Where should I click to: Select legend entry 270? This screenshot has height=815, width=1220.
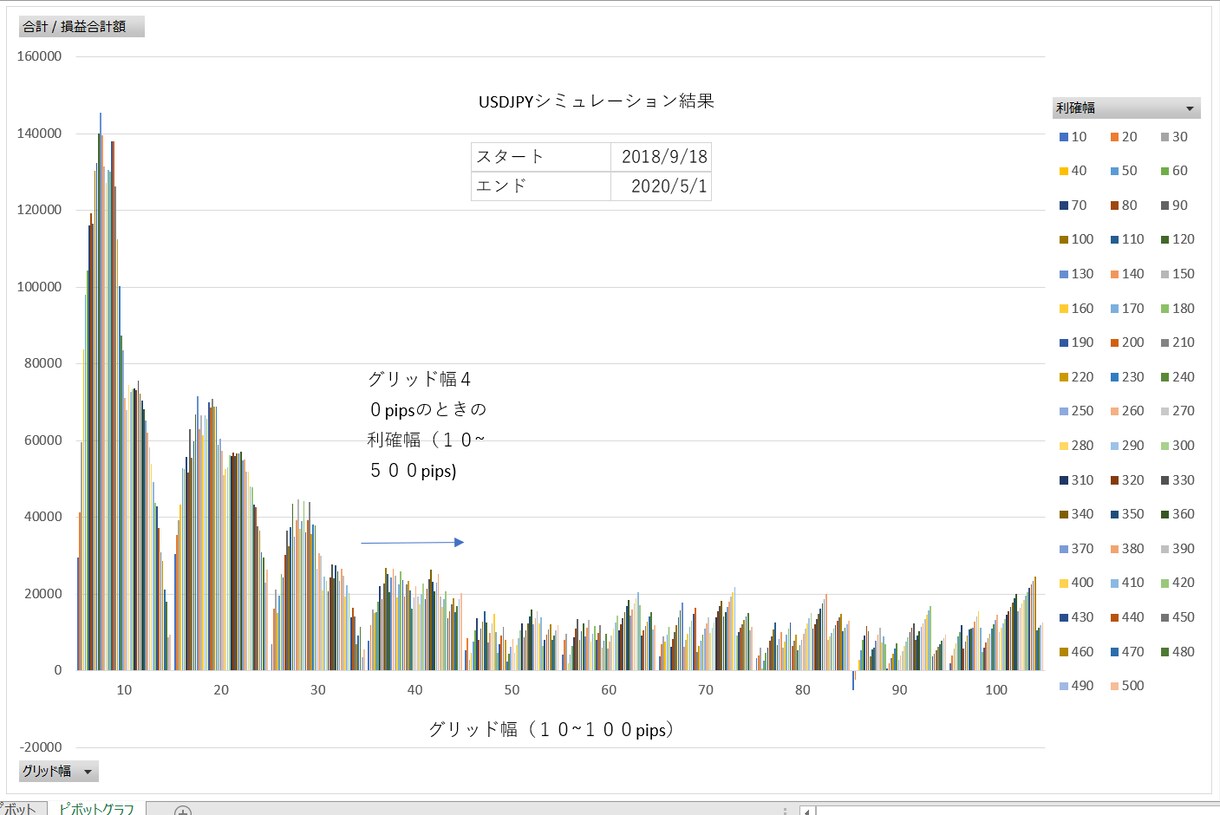coord(1177,411)
